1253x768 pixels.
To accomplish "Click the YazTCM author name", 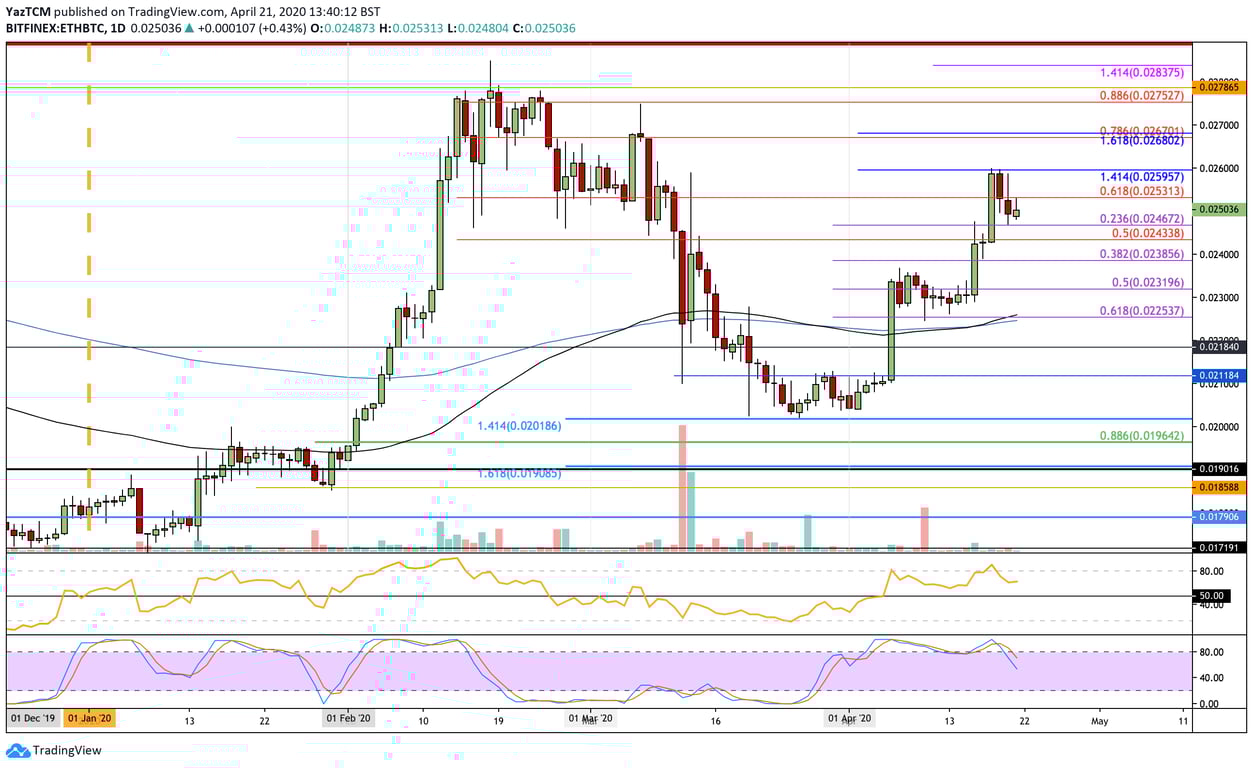I will click(30, 10).
